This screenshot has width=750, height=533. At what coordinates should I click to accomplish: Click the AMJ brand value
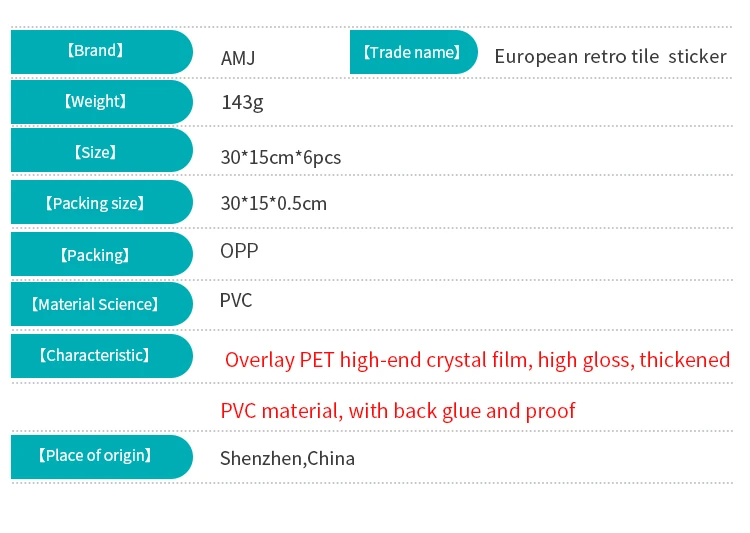tap(238, 58)
